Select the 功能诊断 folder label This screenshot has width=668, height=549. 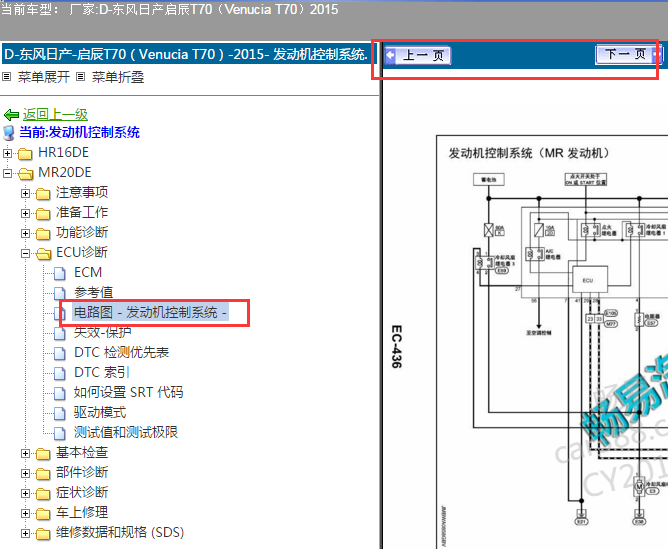(x=82, y=233)
